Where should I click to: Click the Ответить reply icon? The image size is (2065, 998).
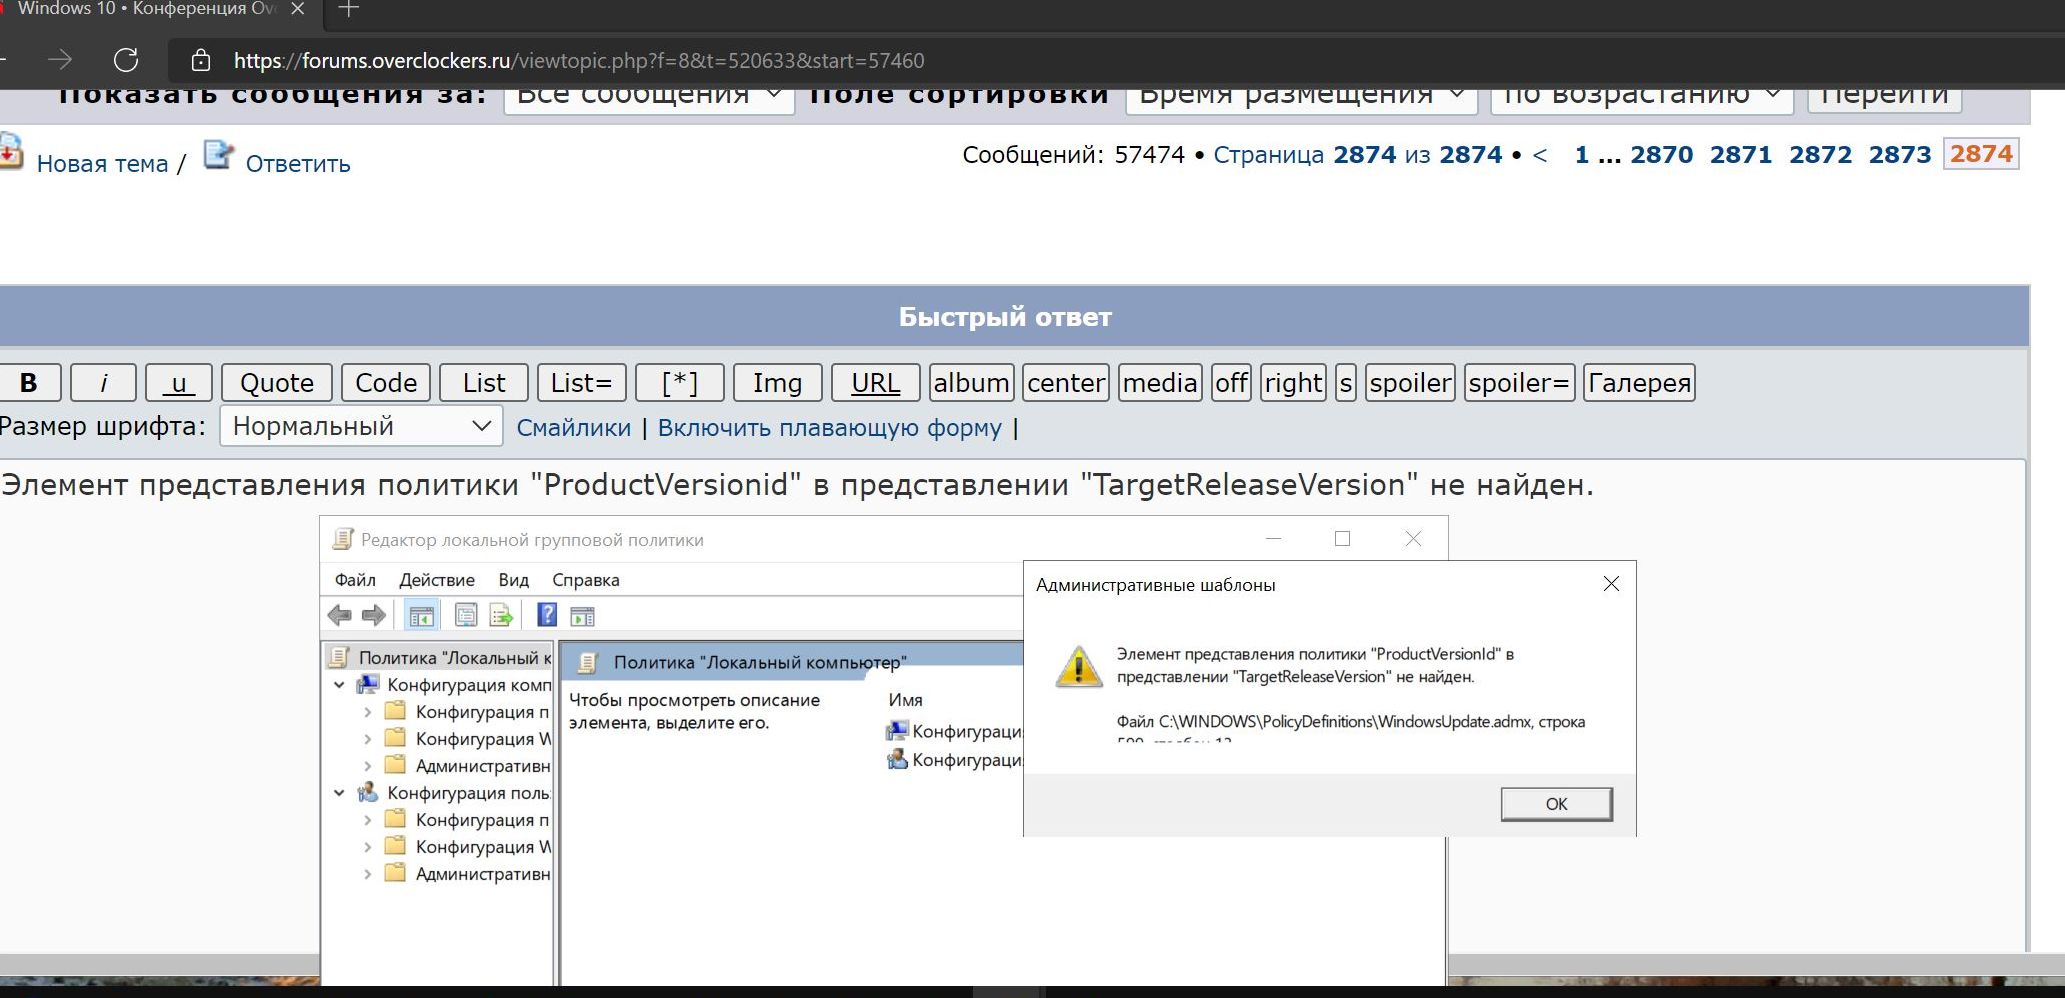[x=218, y=155]
